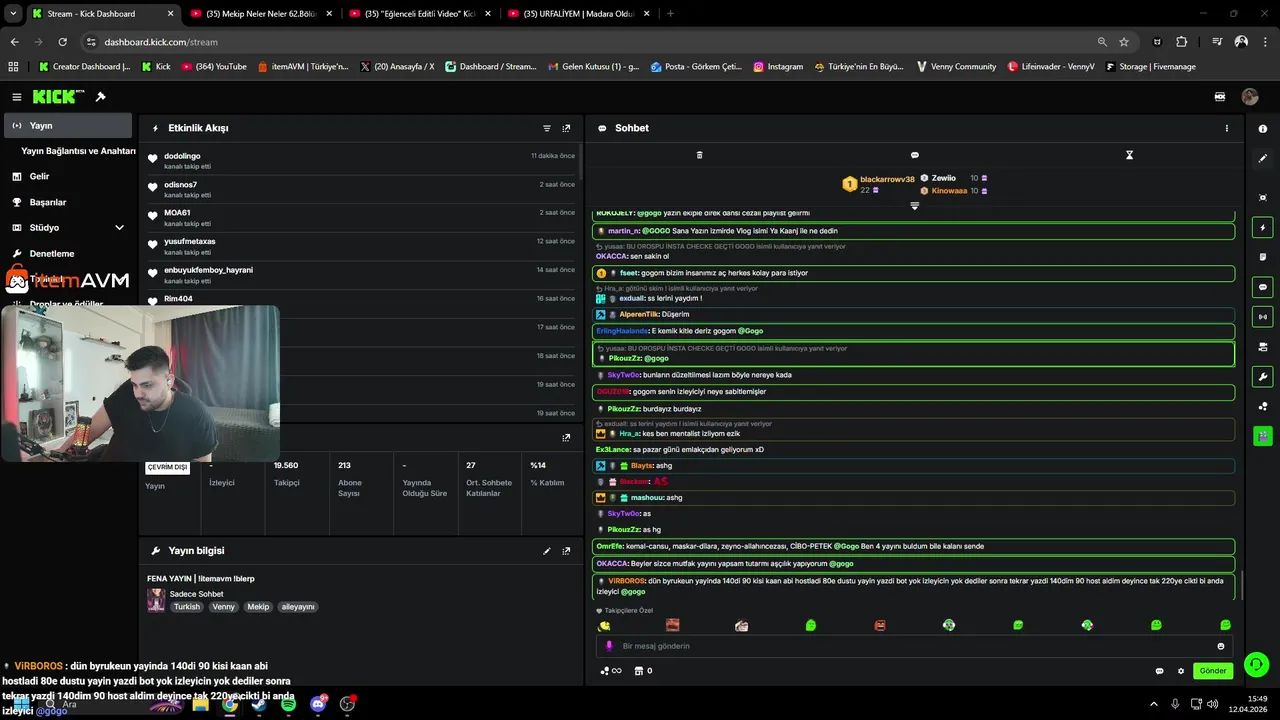Click the speech bubble icon in chat toolbar
The height and width of the screenshot is (720, 1280).
click(914, 155)
